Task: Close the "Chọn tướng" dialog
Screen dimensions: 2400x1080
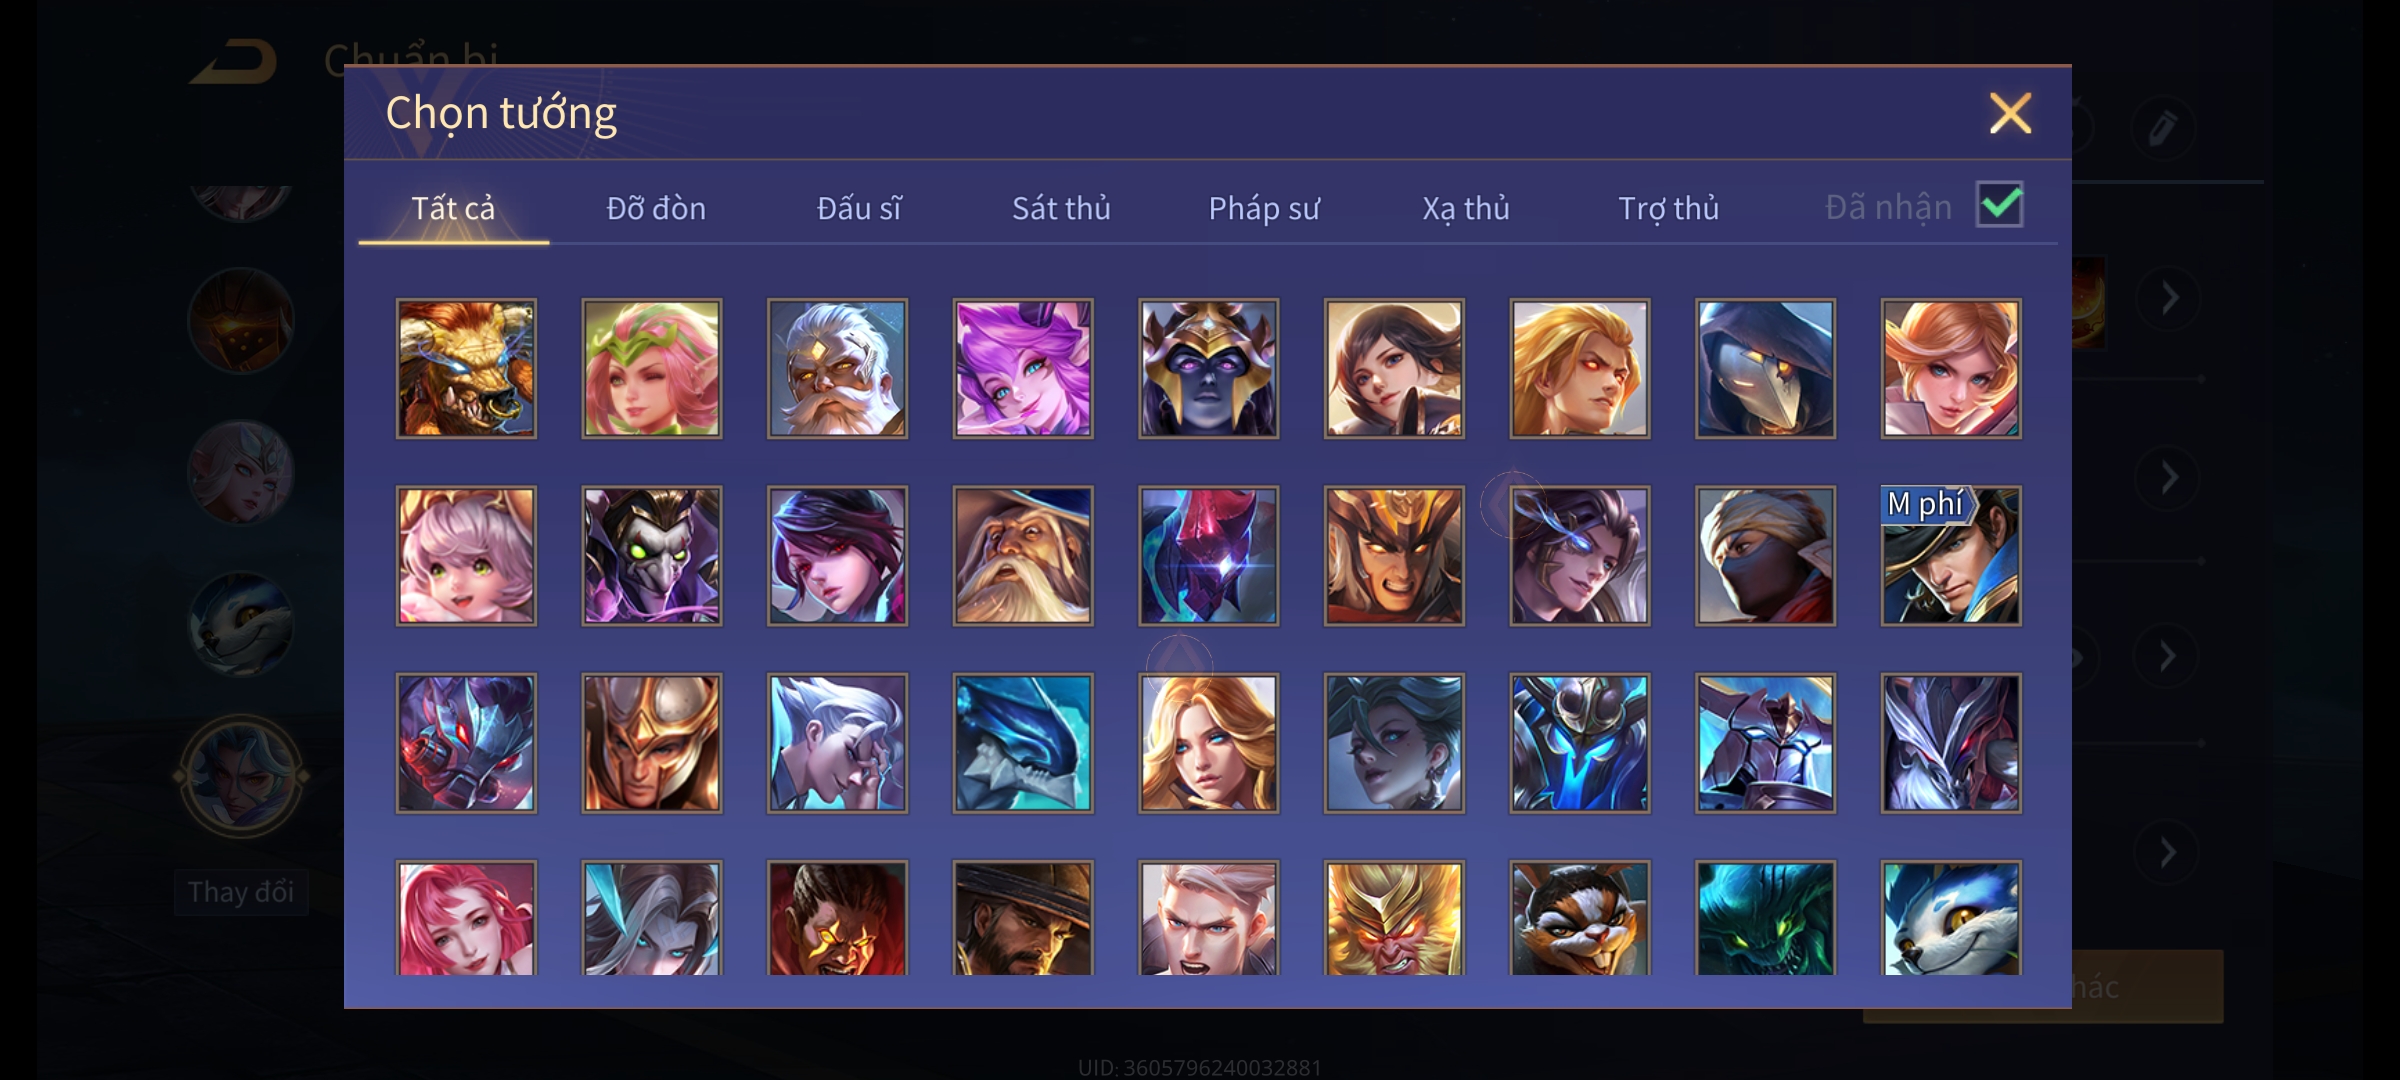Action: tap(2010, 113)
